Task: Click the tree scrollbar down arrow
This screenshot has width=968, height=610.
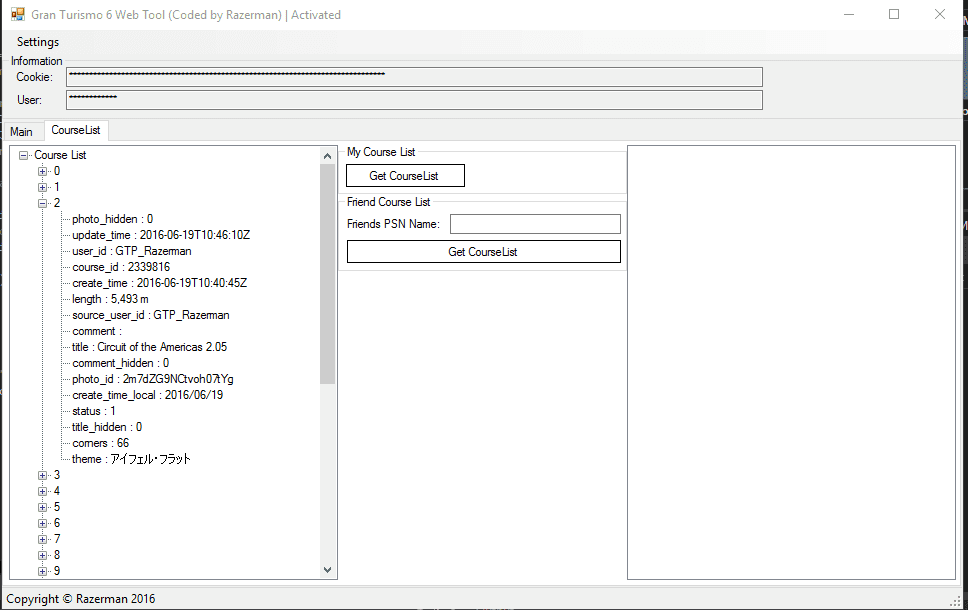Action: tap(327, 570)
